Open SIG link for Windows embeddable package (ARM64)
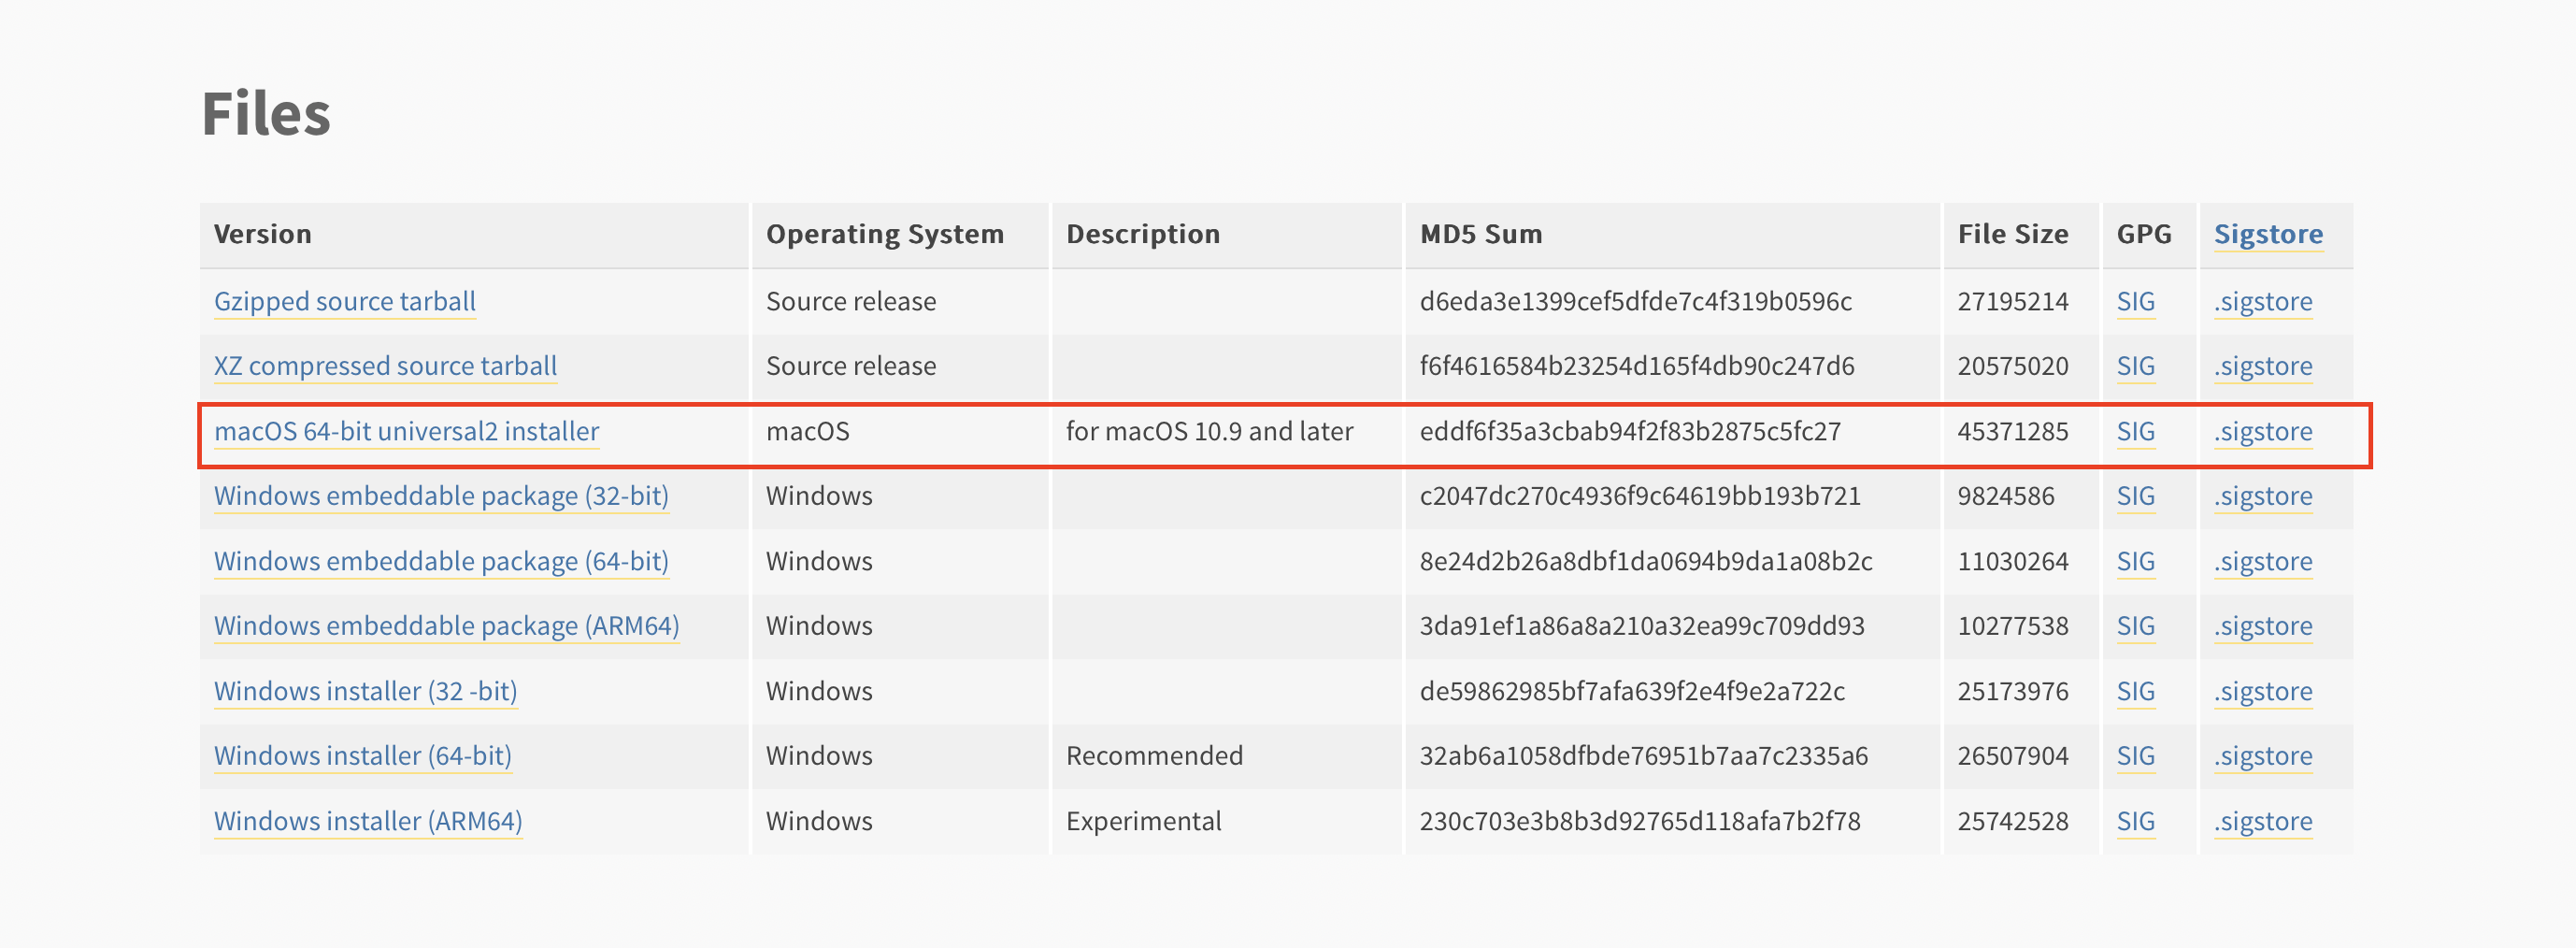The image size is (2576, 948). pyautogui.click(x=2136, y=627)
